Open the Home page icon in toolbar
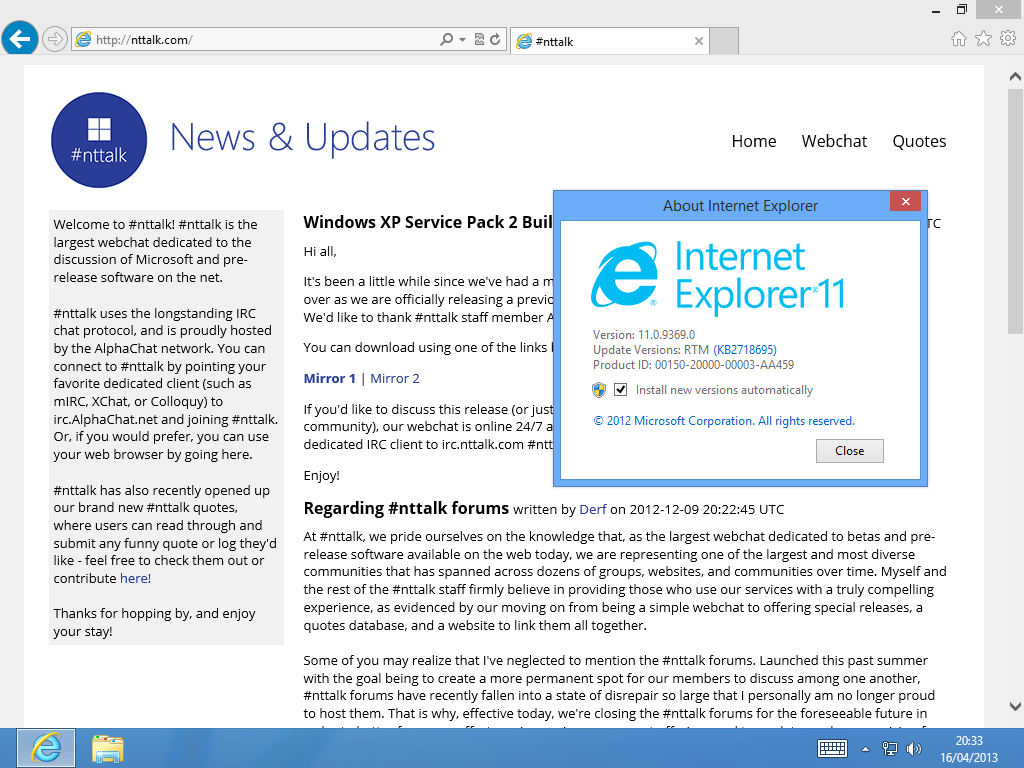1024x768 pixels. tap(959, 39)
